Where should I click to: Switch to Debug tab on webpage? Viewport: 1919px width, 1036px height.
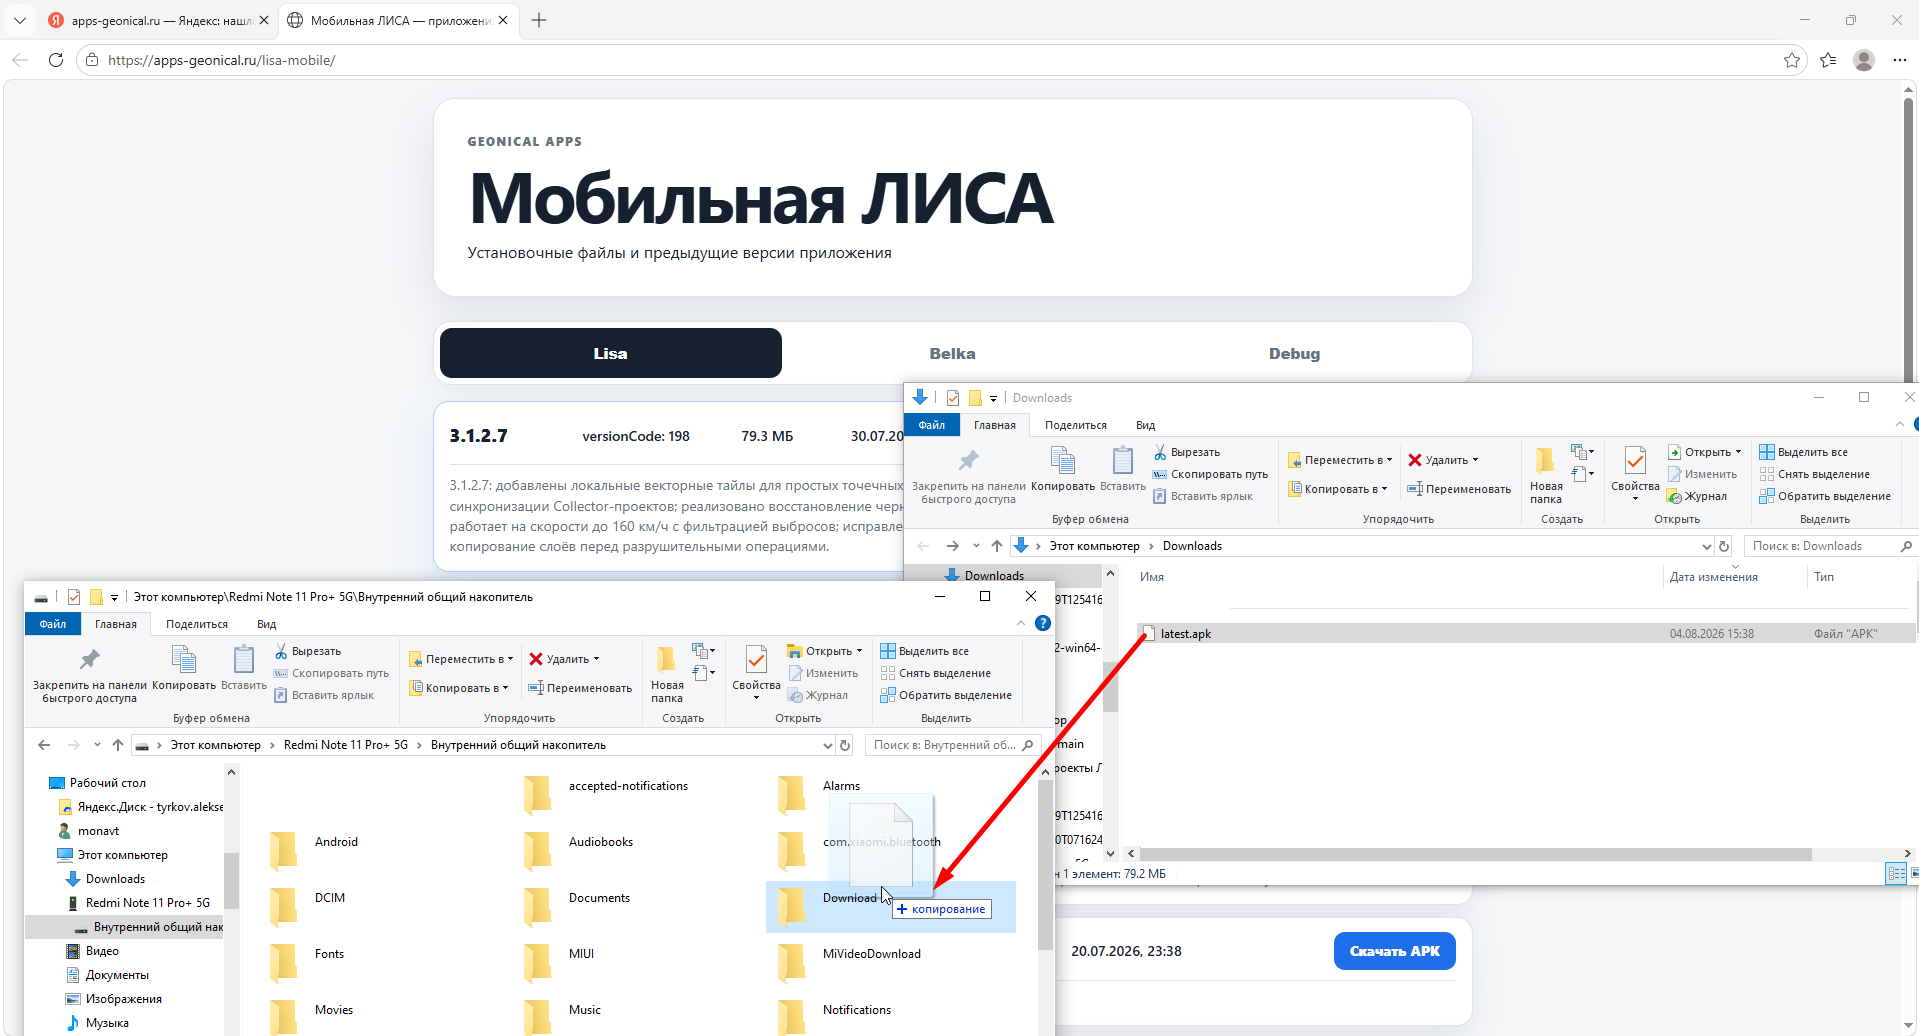(1294, 354)
